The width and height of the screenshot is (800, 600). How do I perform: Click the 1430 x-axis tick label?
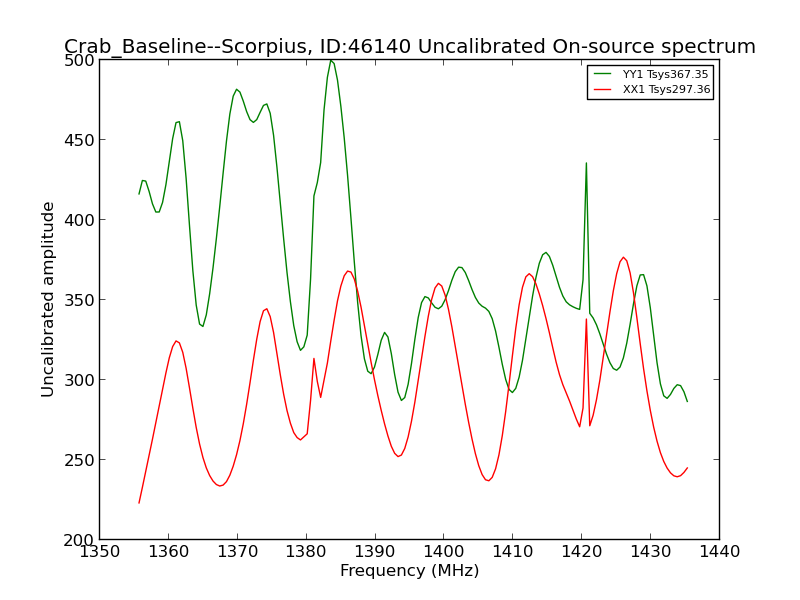[651, 552]
